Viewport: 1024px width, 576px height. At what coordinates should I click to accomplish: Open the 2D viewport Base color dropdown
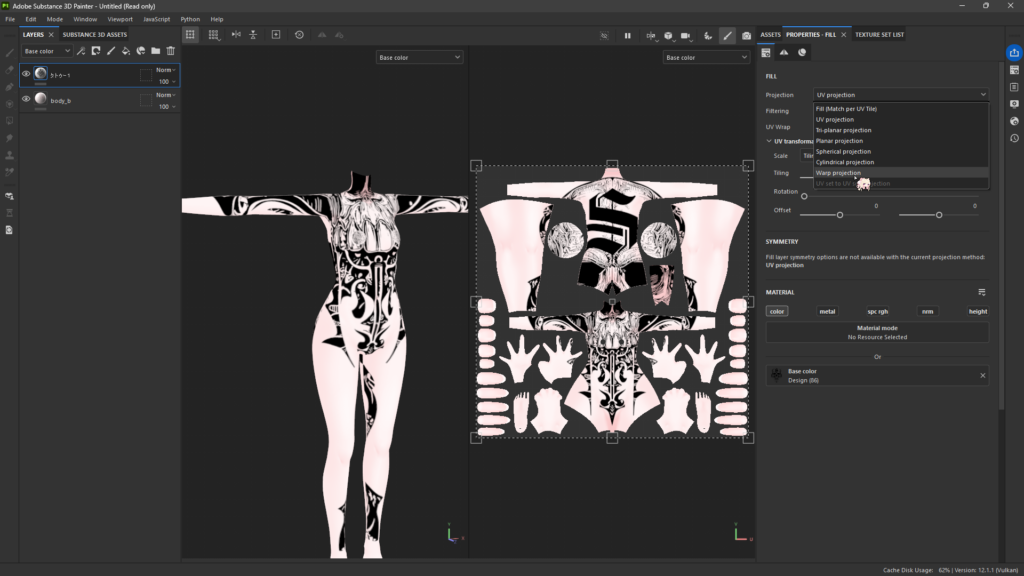coord(706,57)
